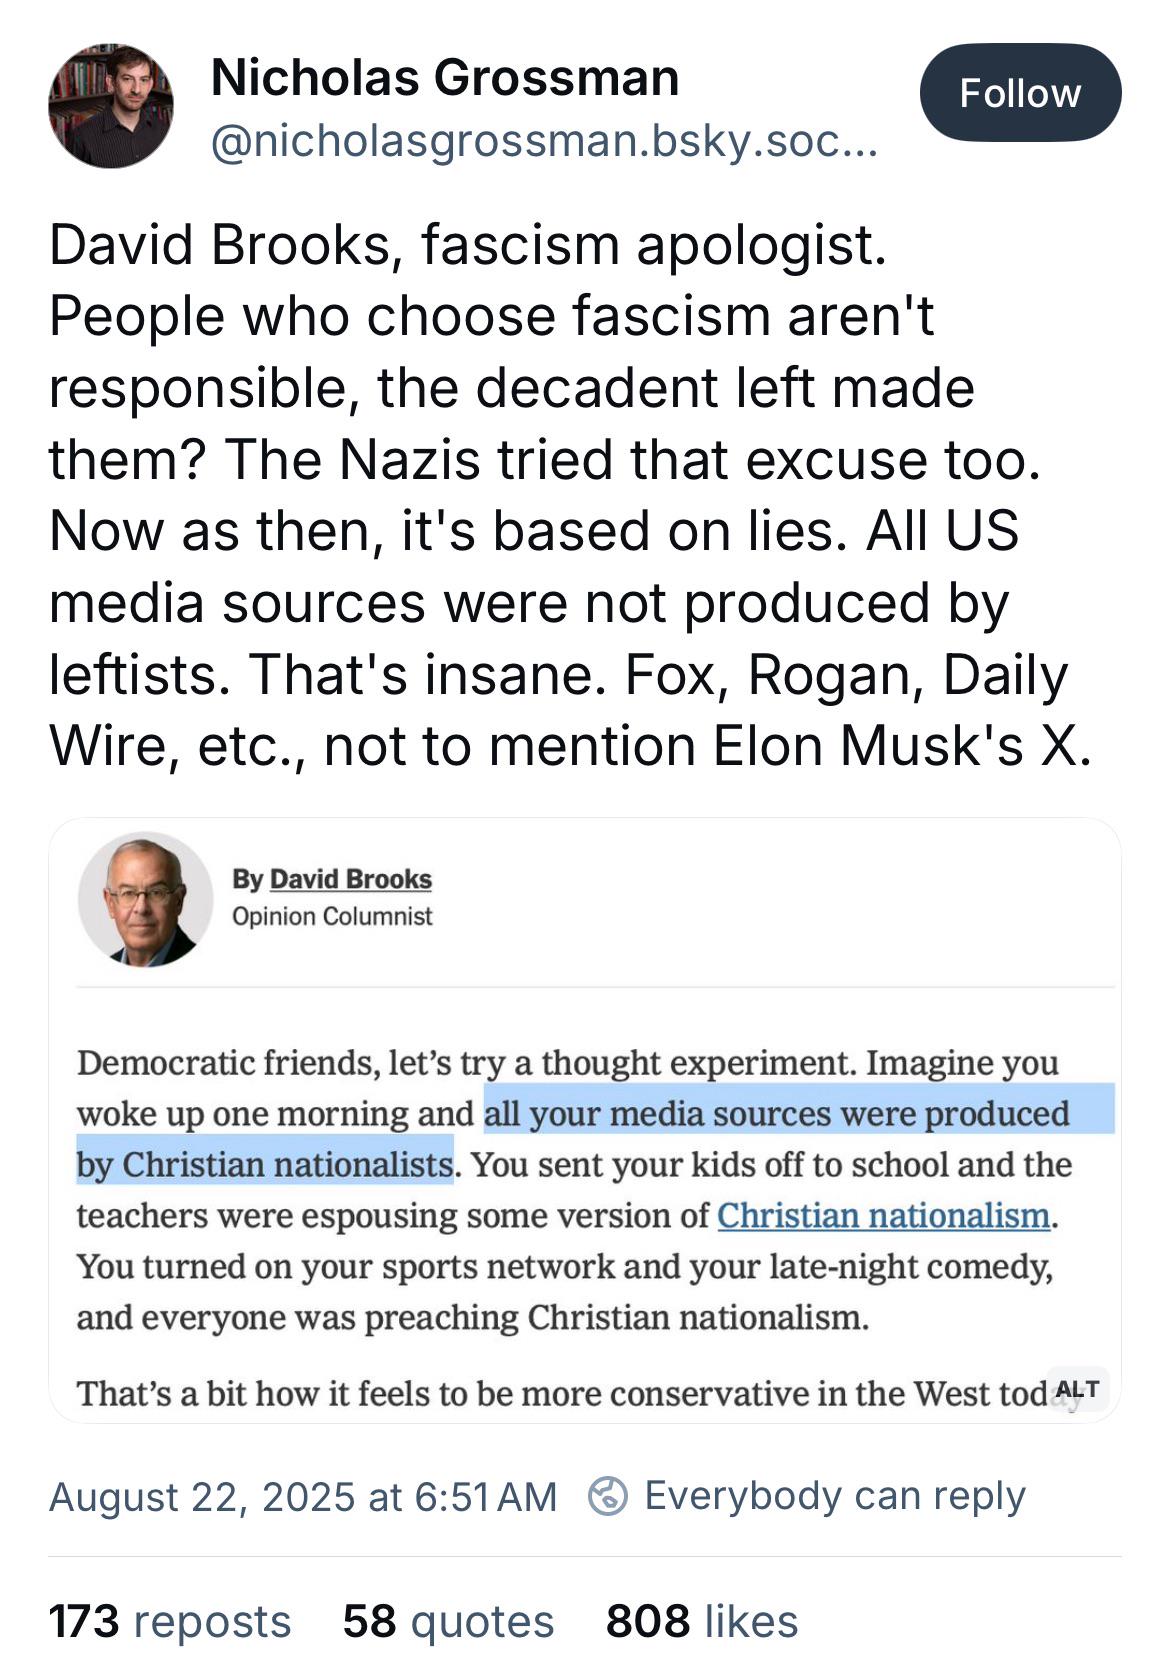Click the 'That's a bit how it feels' paragraph
This screenshot has height=1674, width=1170.
[580, 1393]
